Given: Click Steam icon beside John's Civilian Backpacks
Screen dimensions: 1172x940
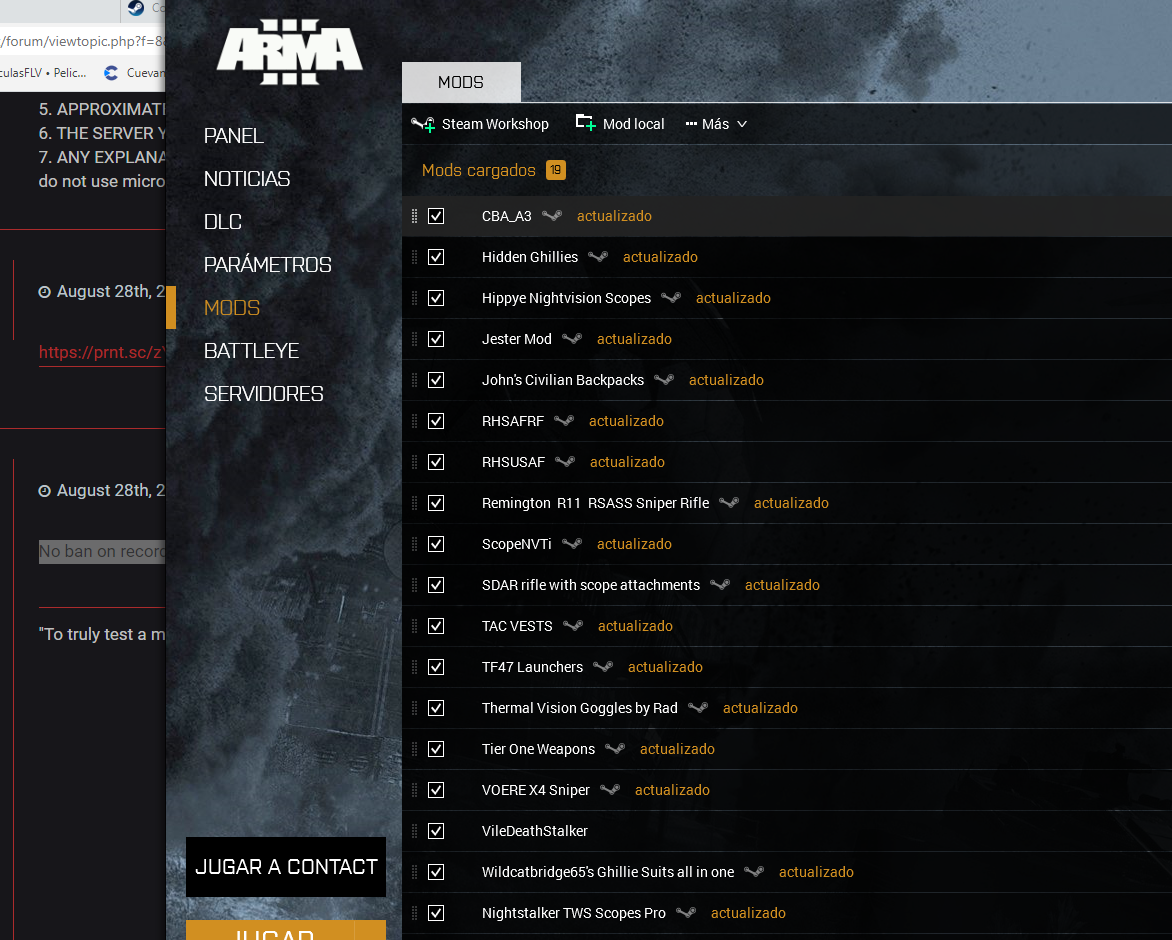Looking at the screenshot, I should pyautogui.click(x=664, y=380).
